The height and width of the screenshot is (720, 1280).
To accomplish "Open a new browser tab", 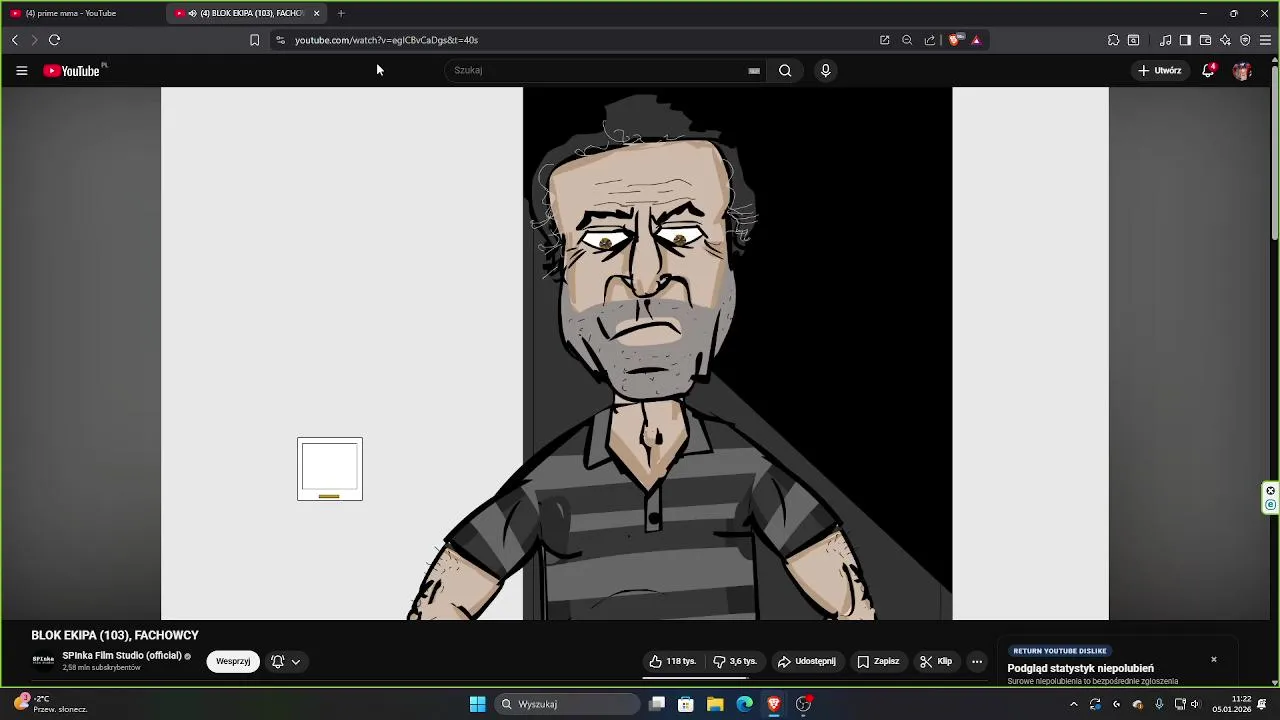I will coord(341,13).
